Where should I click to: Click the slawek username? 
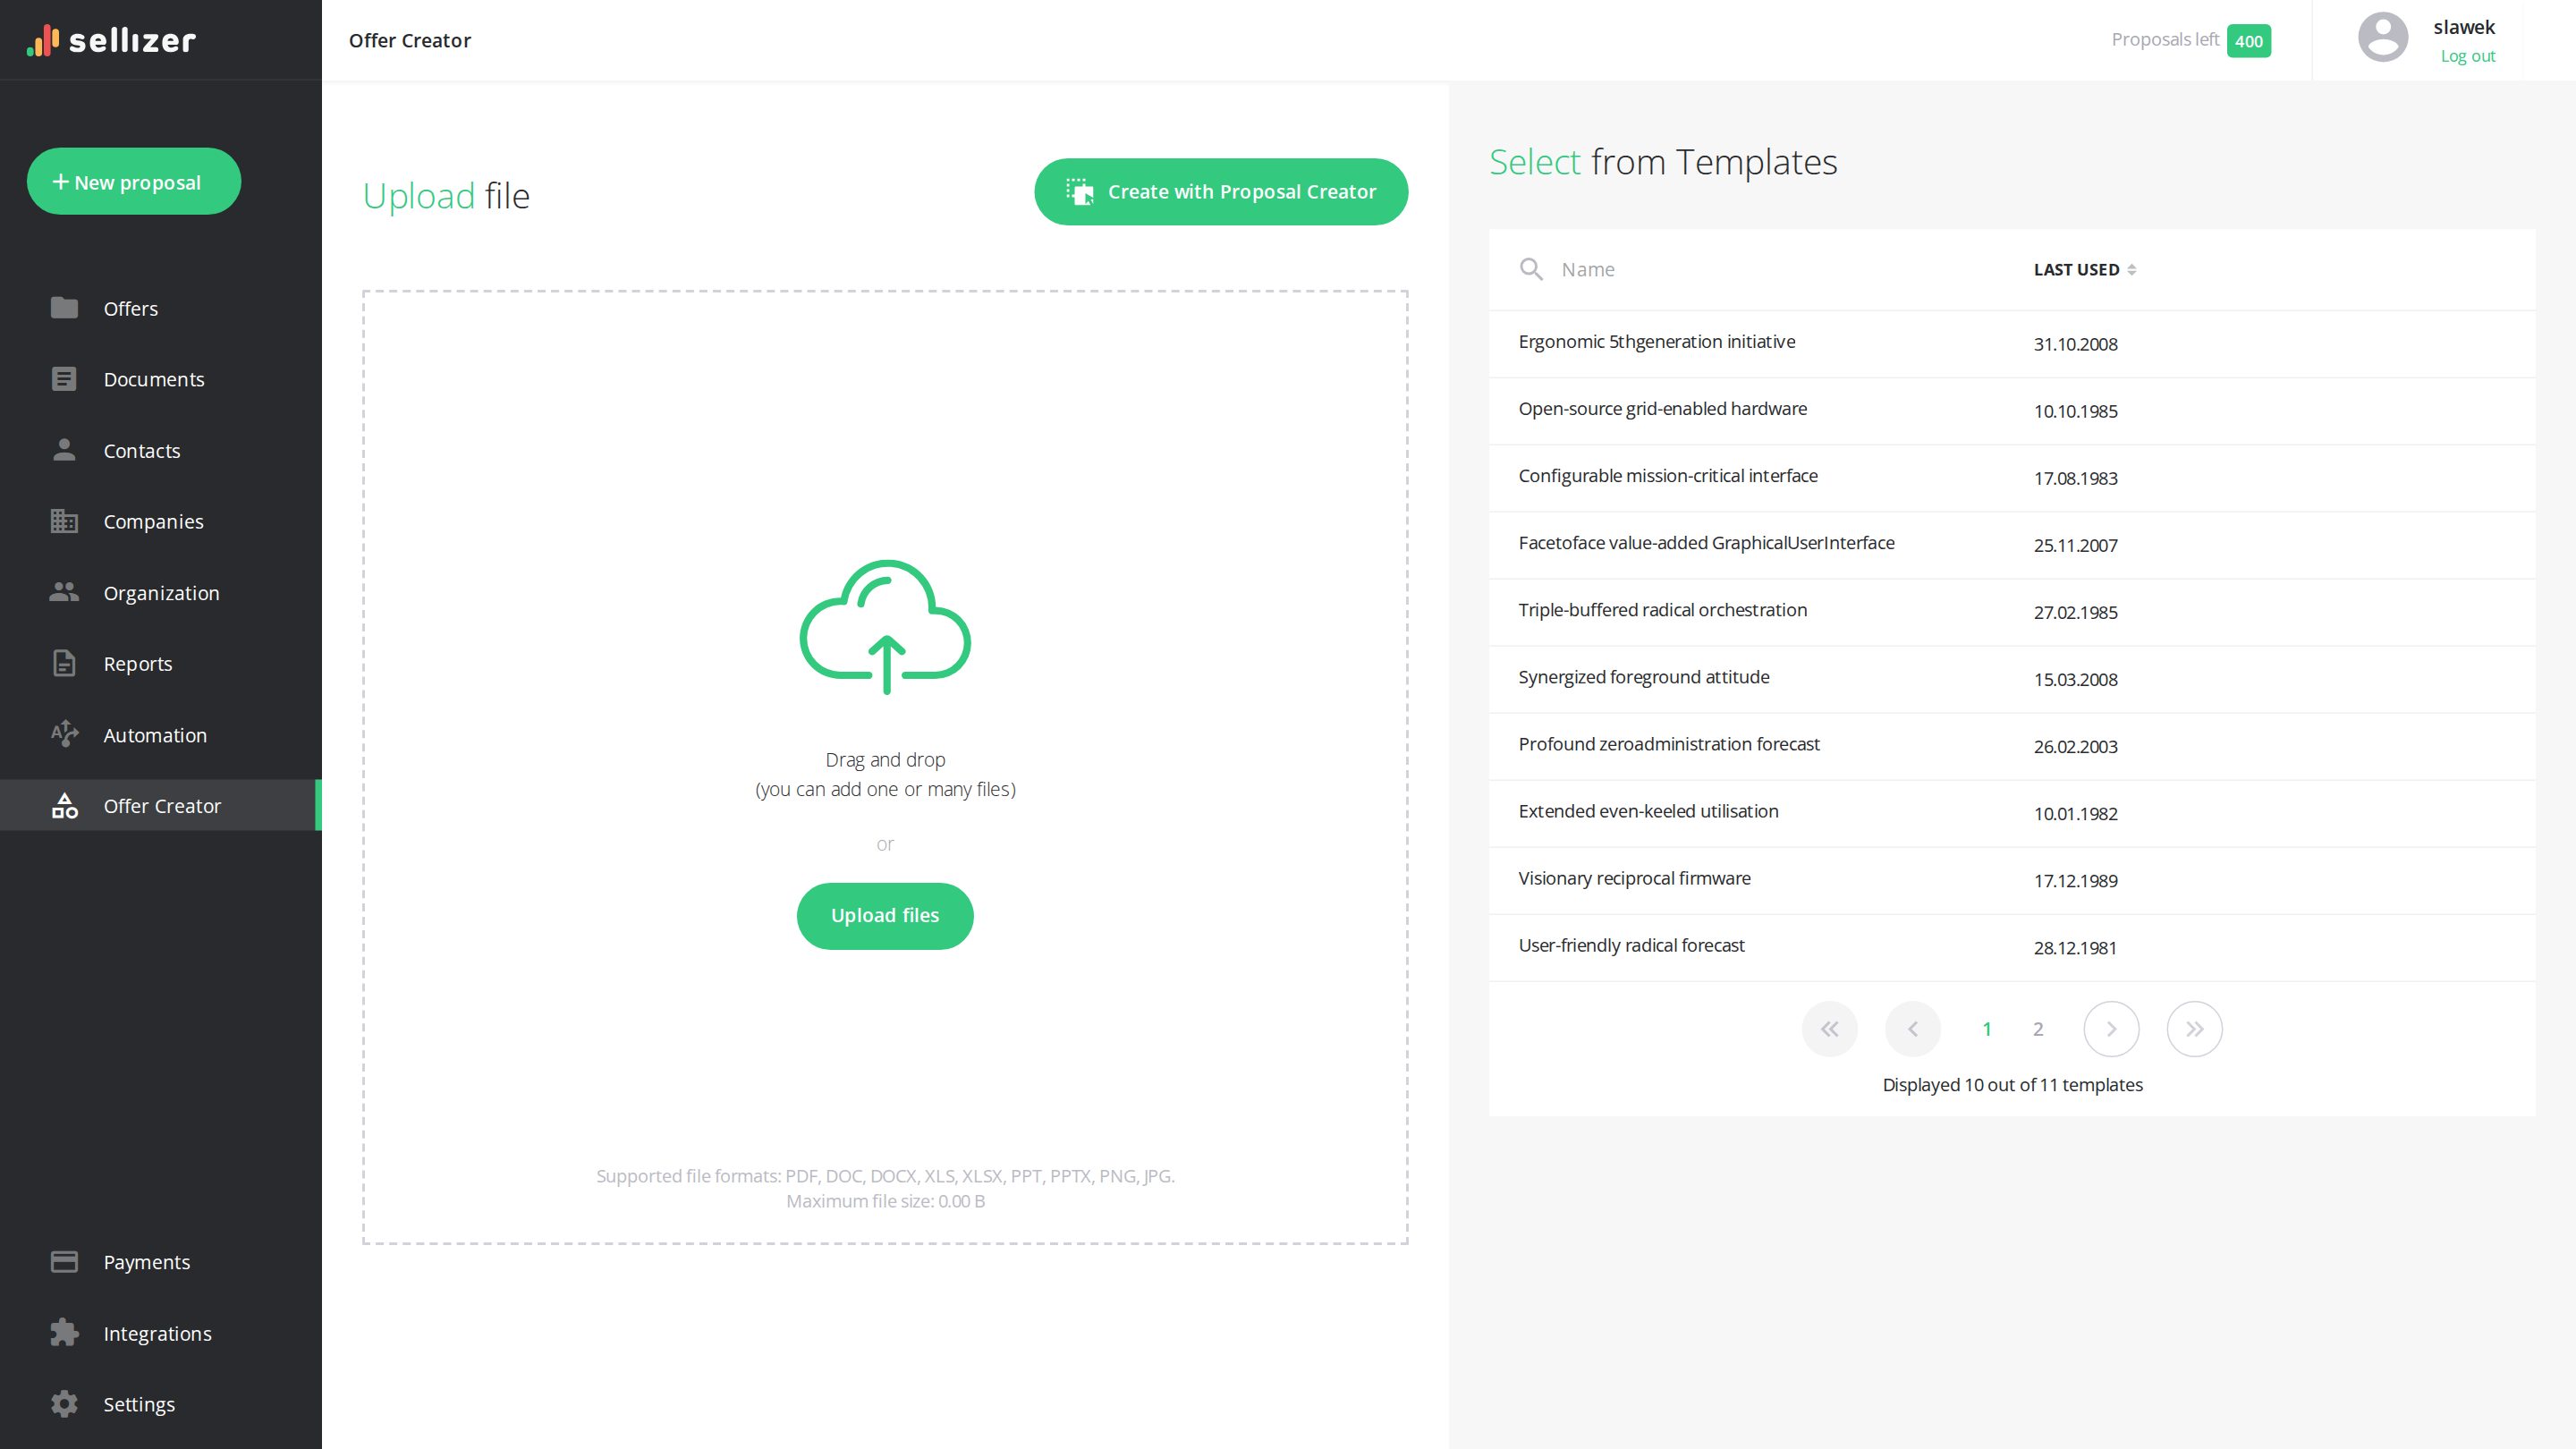[2464, 27]
